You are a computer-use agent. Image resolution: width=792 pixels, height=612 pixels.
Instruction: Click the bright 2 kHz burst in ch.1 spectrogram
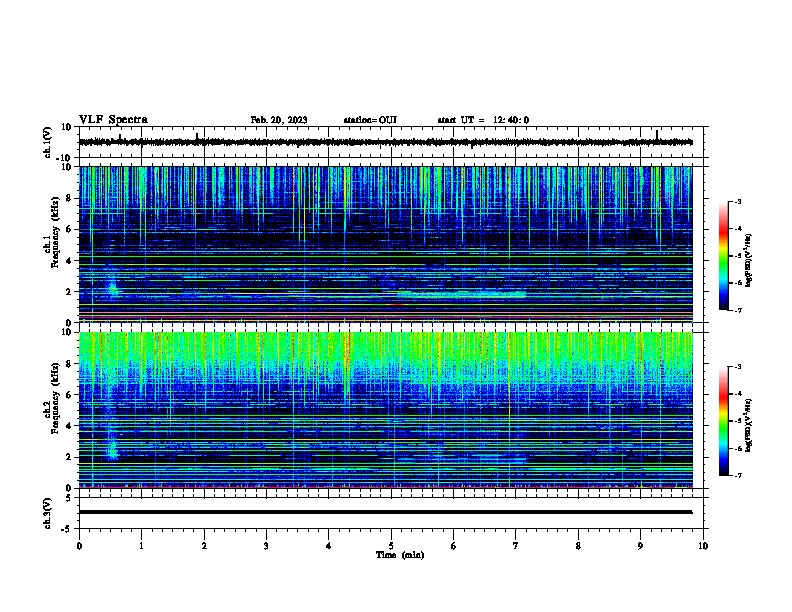point(113,289)
